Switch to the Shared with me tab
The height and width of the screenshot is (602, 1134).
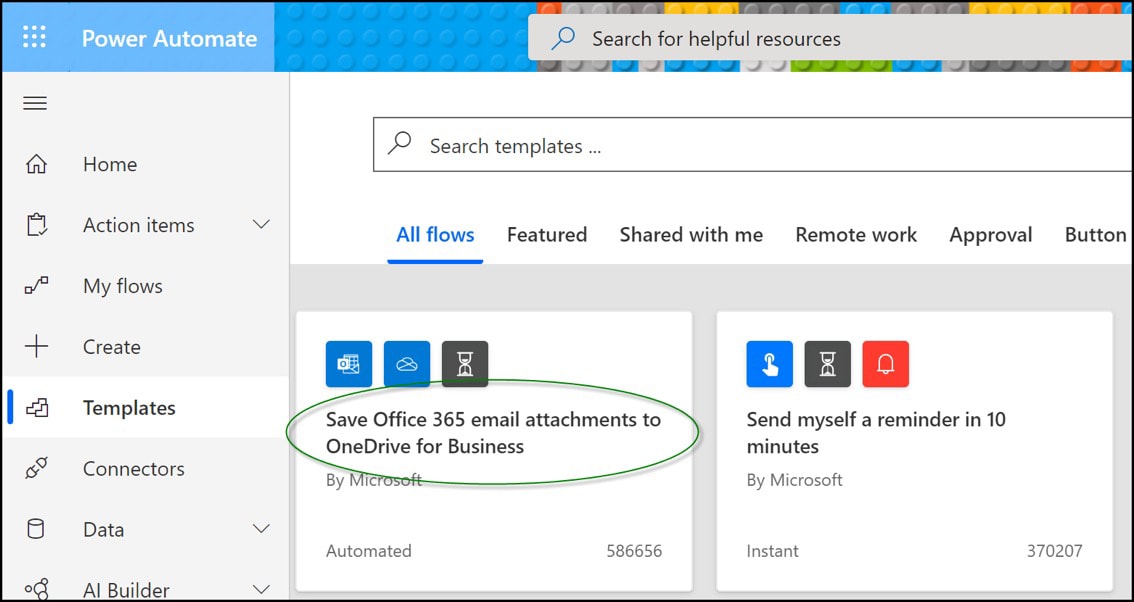coord(691,235)
